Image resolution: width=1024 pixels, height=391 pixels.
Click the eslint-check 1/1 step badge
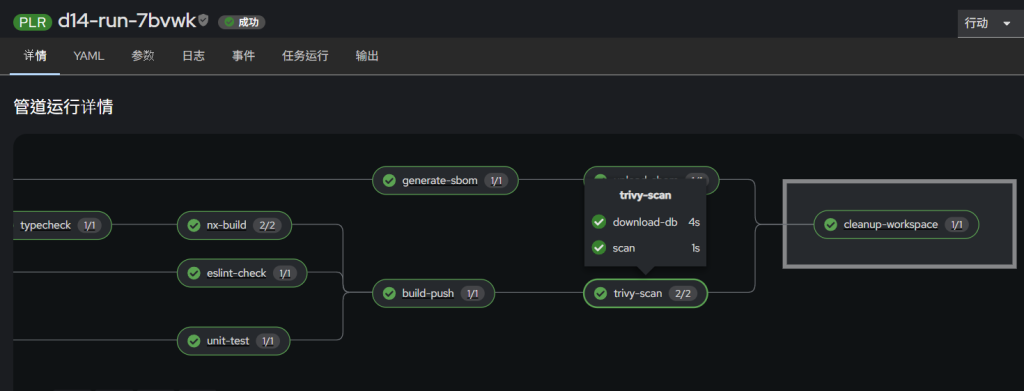coord(284,273)
